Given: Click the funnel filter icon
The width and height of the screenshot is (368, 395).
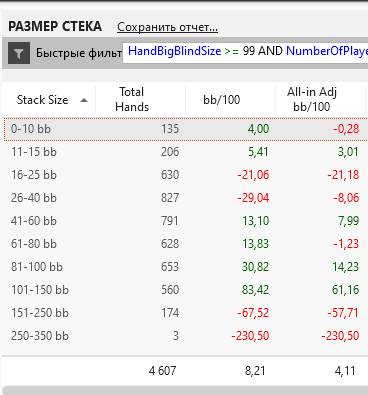Looking at the screenshot, I should 19,53.
